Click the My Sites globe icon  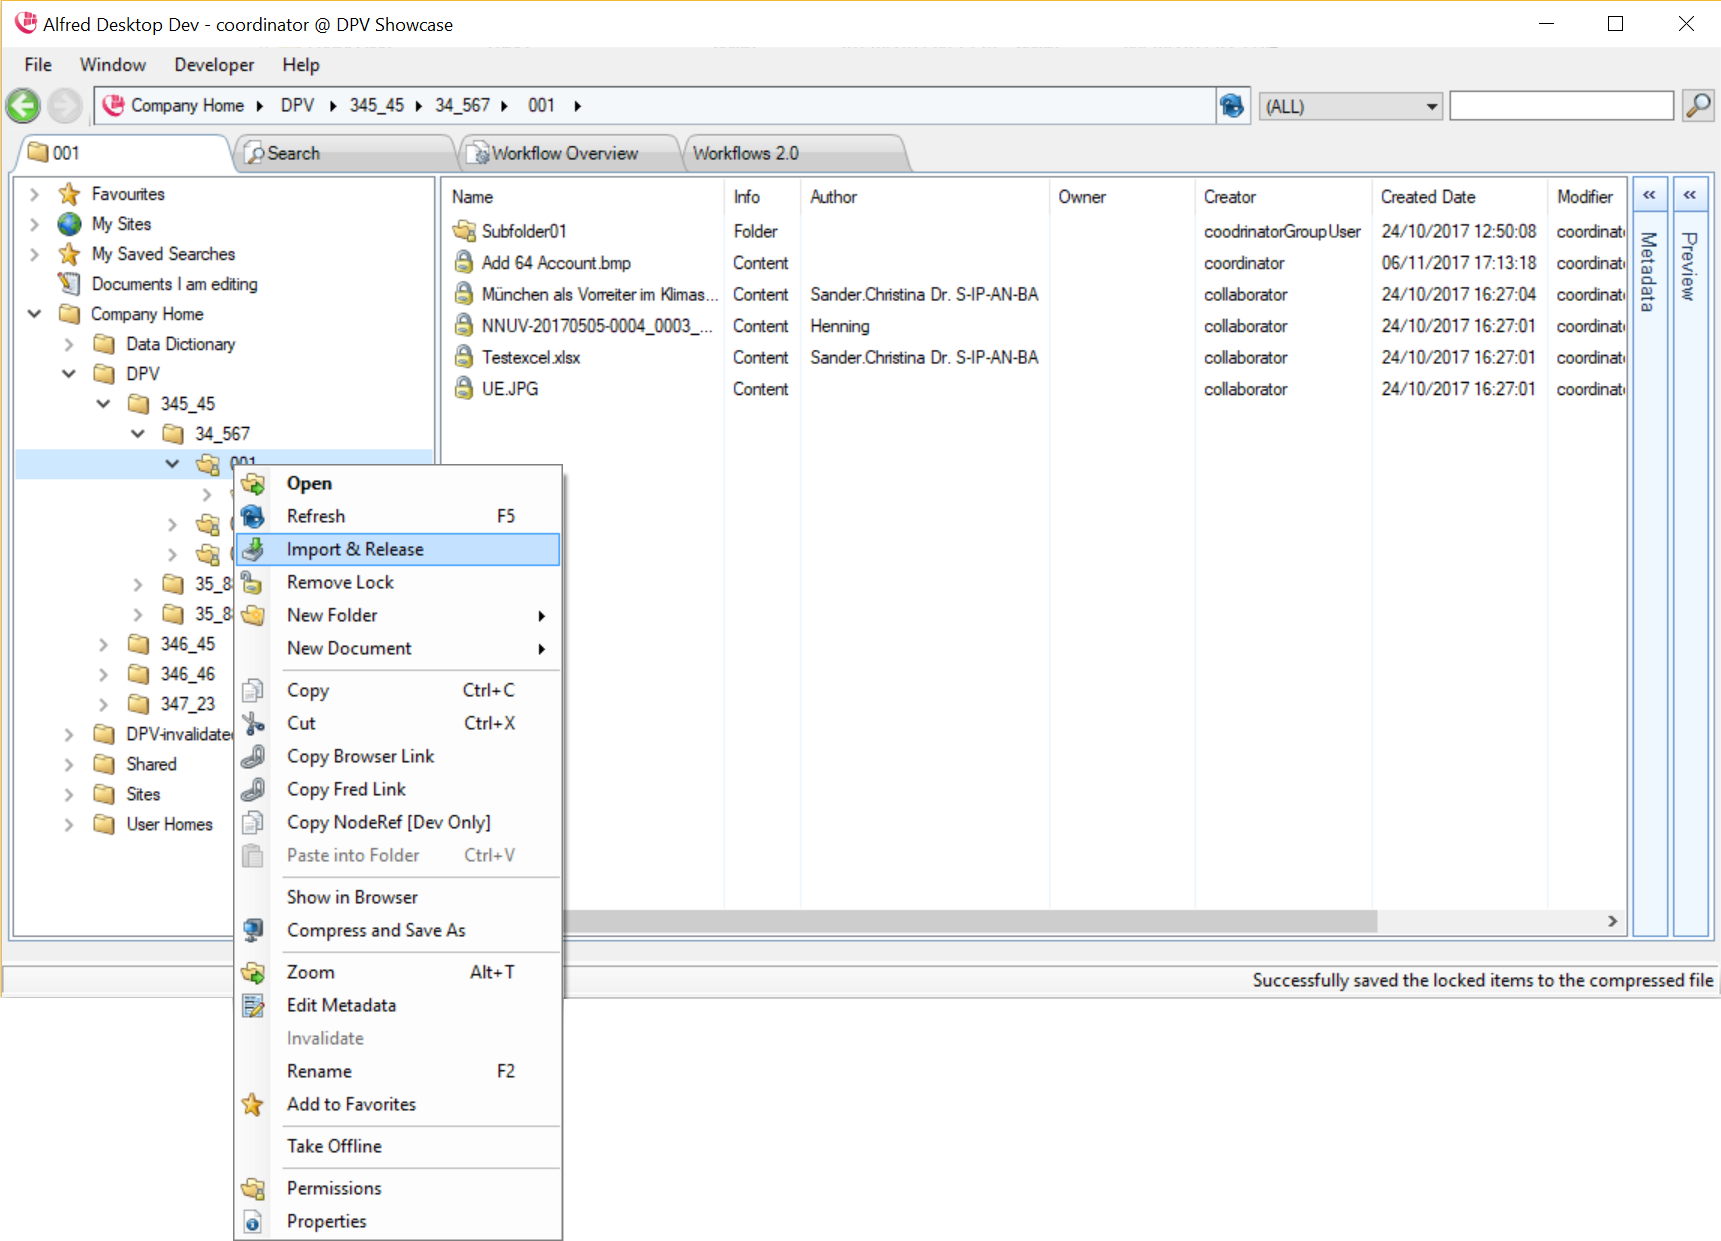click(x=69, y=224)
